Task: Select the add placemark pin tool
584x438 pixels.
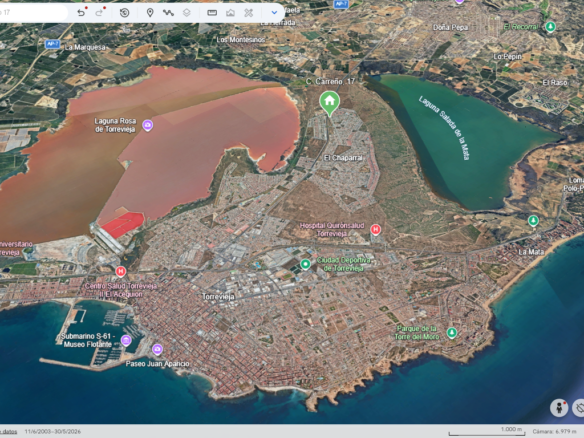Action: 150,13
